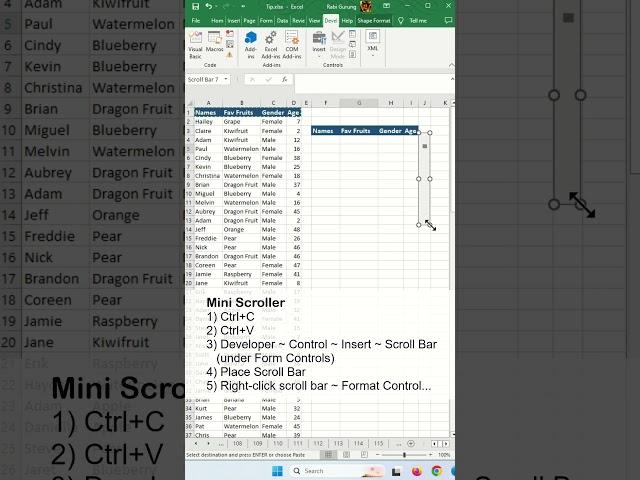640x480 pixels.
Task: Switch to the Insert ribbon tab
Action: [x=234, y=20]
